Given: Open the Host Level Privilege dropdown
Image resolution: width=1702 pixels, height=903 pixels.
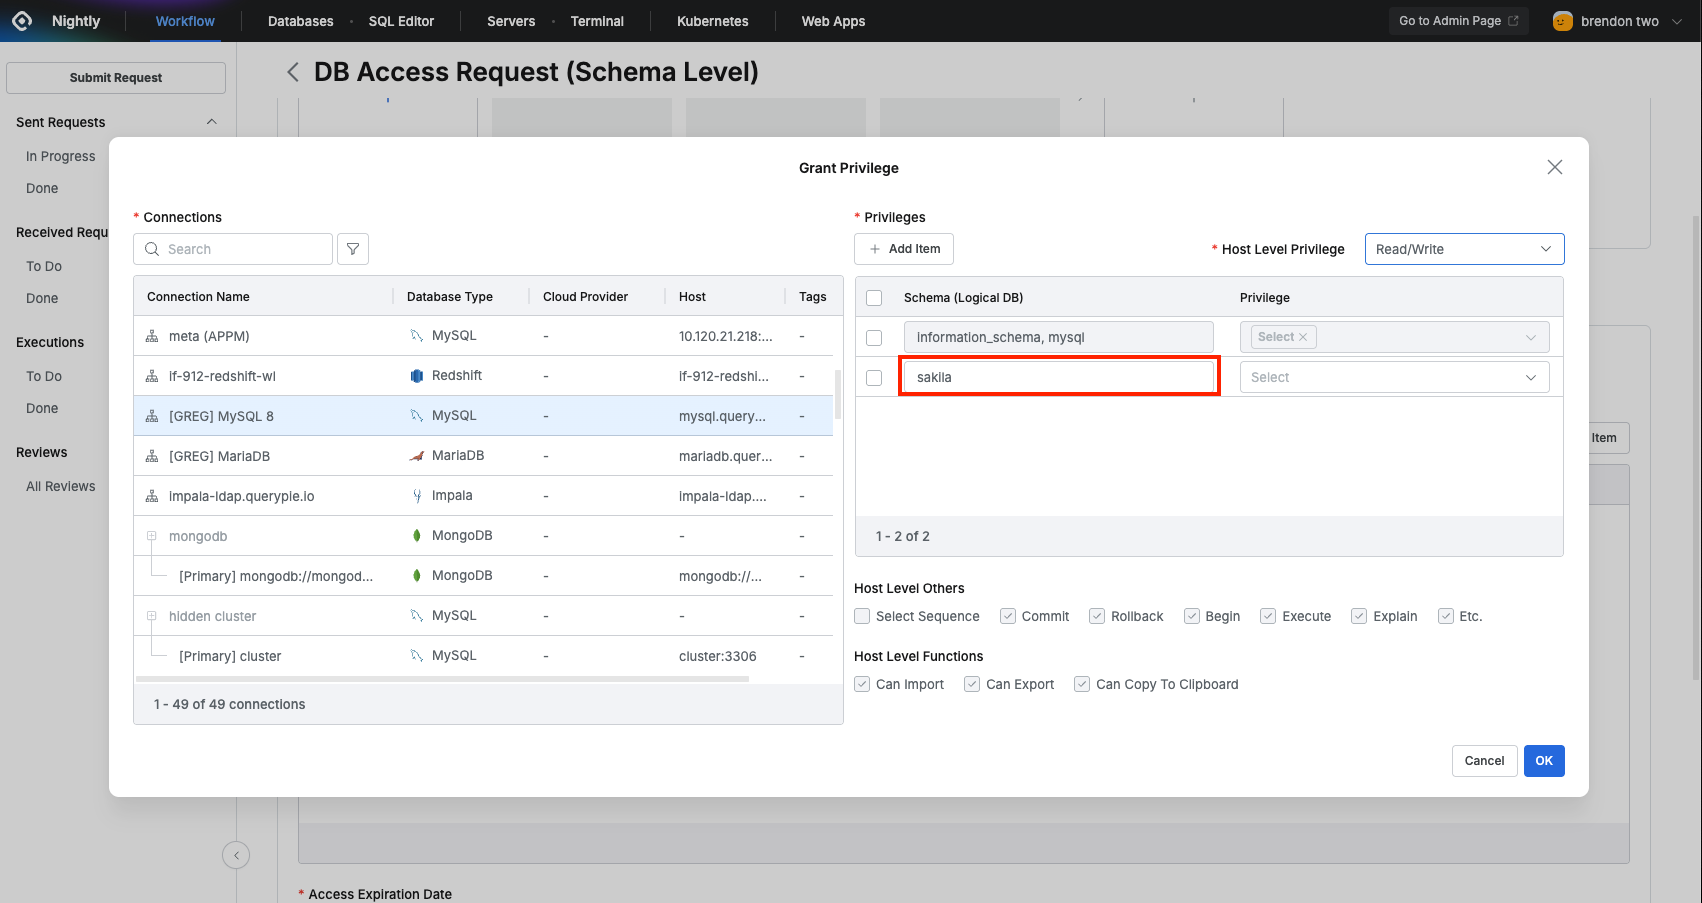Looking at the screenshot, I should [x=1463, y=249].
